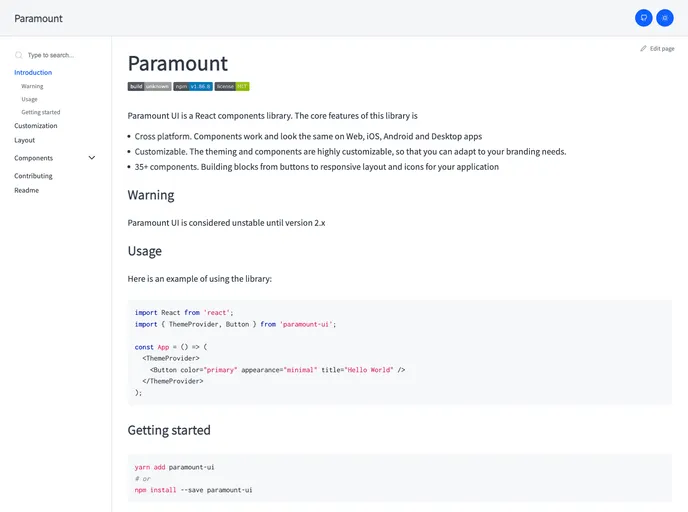Select Introduction in the sidebar
Image resolution: width=688 pixels, height=512 pixels.
point(33,72)
